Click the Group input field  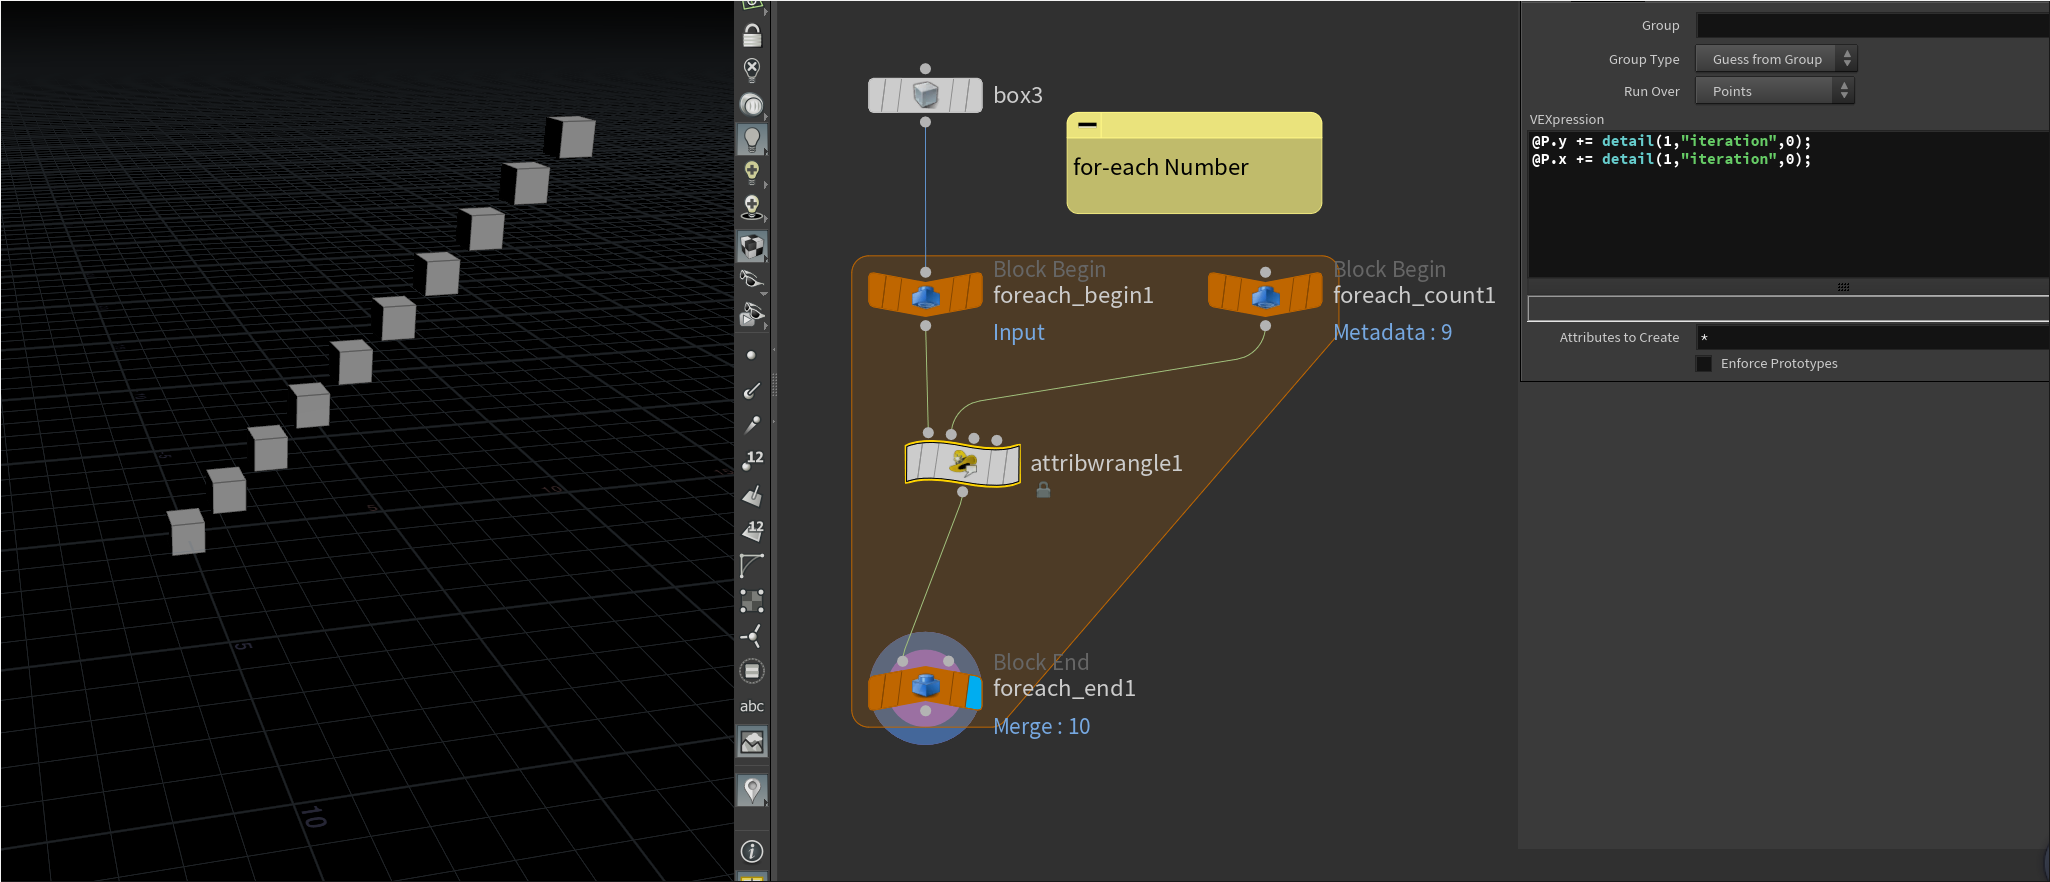(1872, 26)
